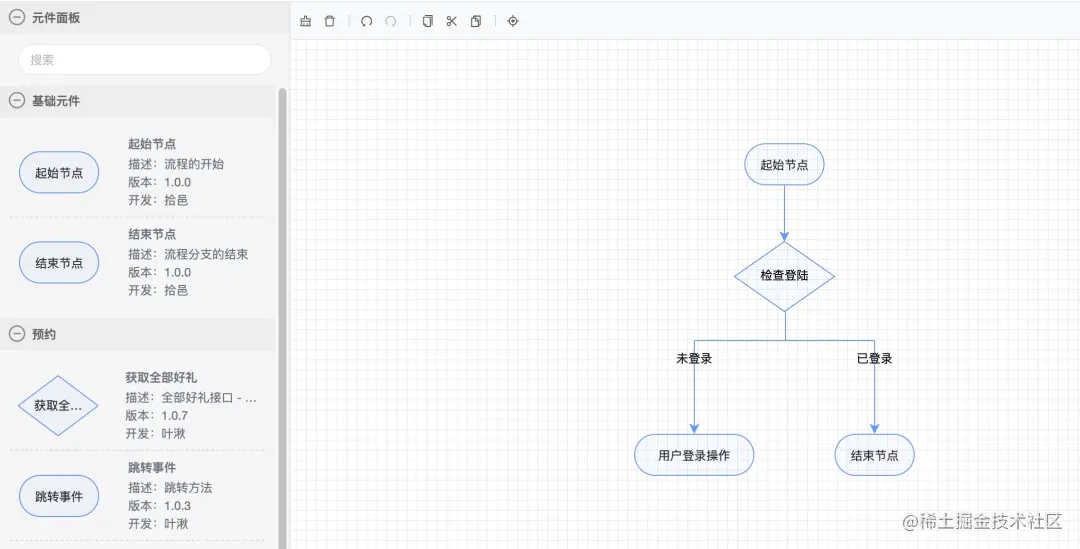Collapse the 预约 section
The height and width of the screenshot is (549, 1080).
[x=17, y=334]
